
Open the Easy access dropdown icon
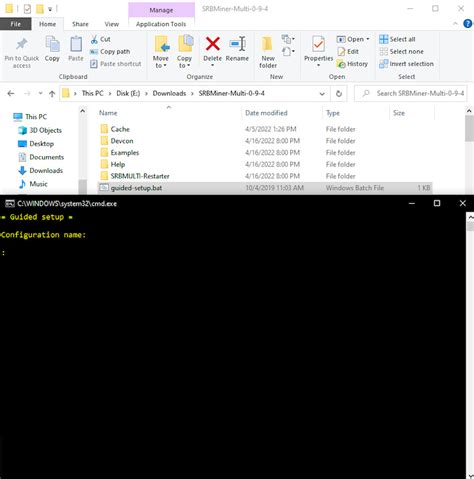288,51
